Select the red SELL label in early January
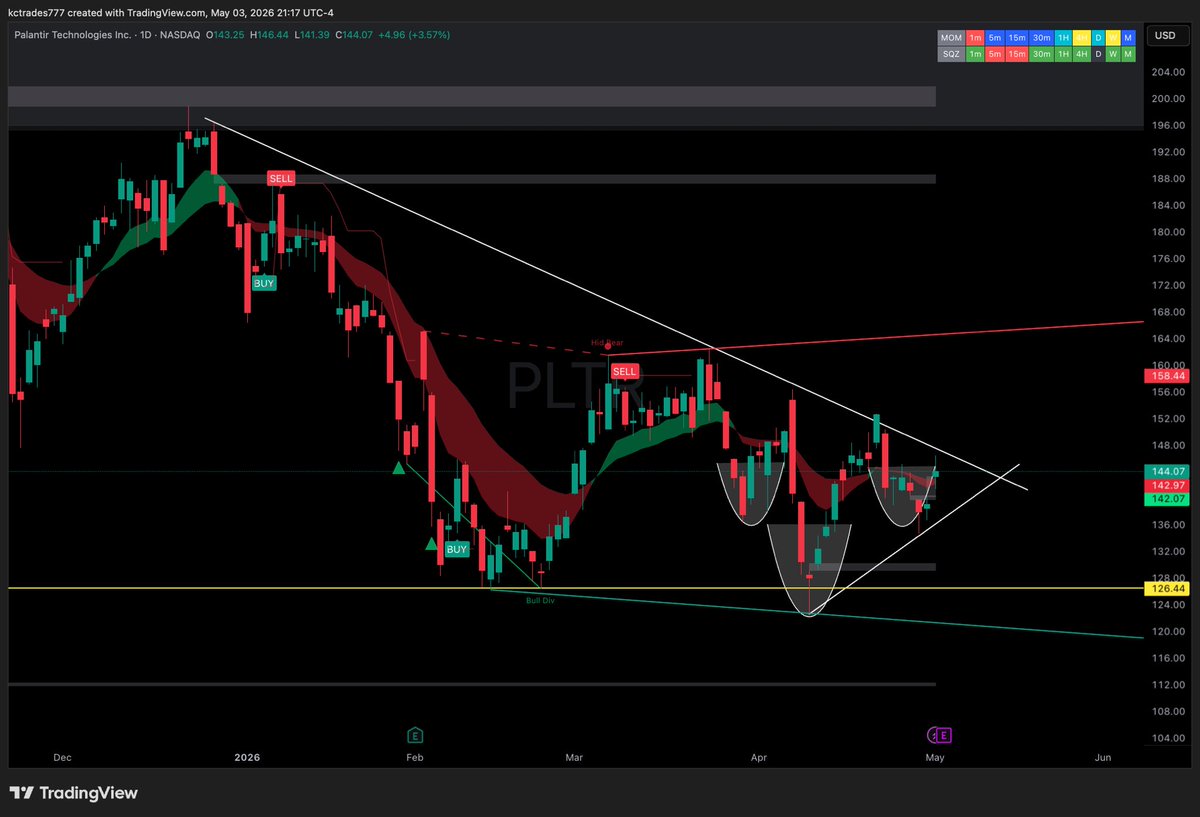The image size is (1200, 817). 281,178
